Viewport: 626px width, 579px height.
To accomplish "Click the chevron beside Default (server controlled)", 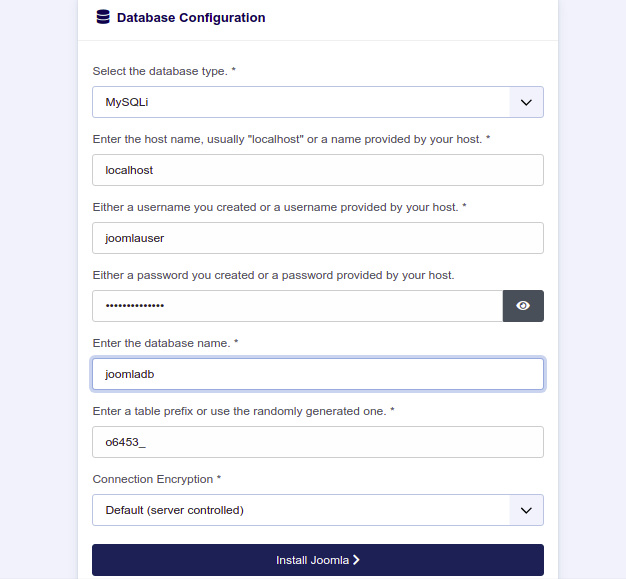I will pyautogui.click(x=526, y=510).
